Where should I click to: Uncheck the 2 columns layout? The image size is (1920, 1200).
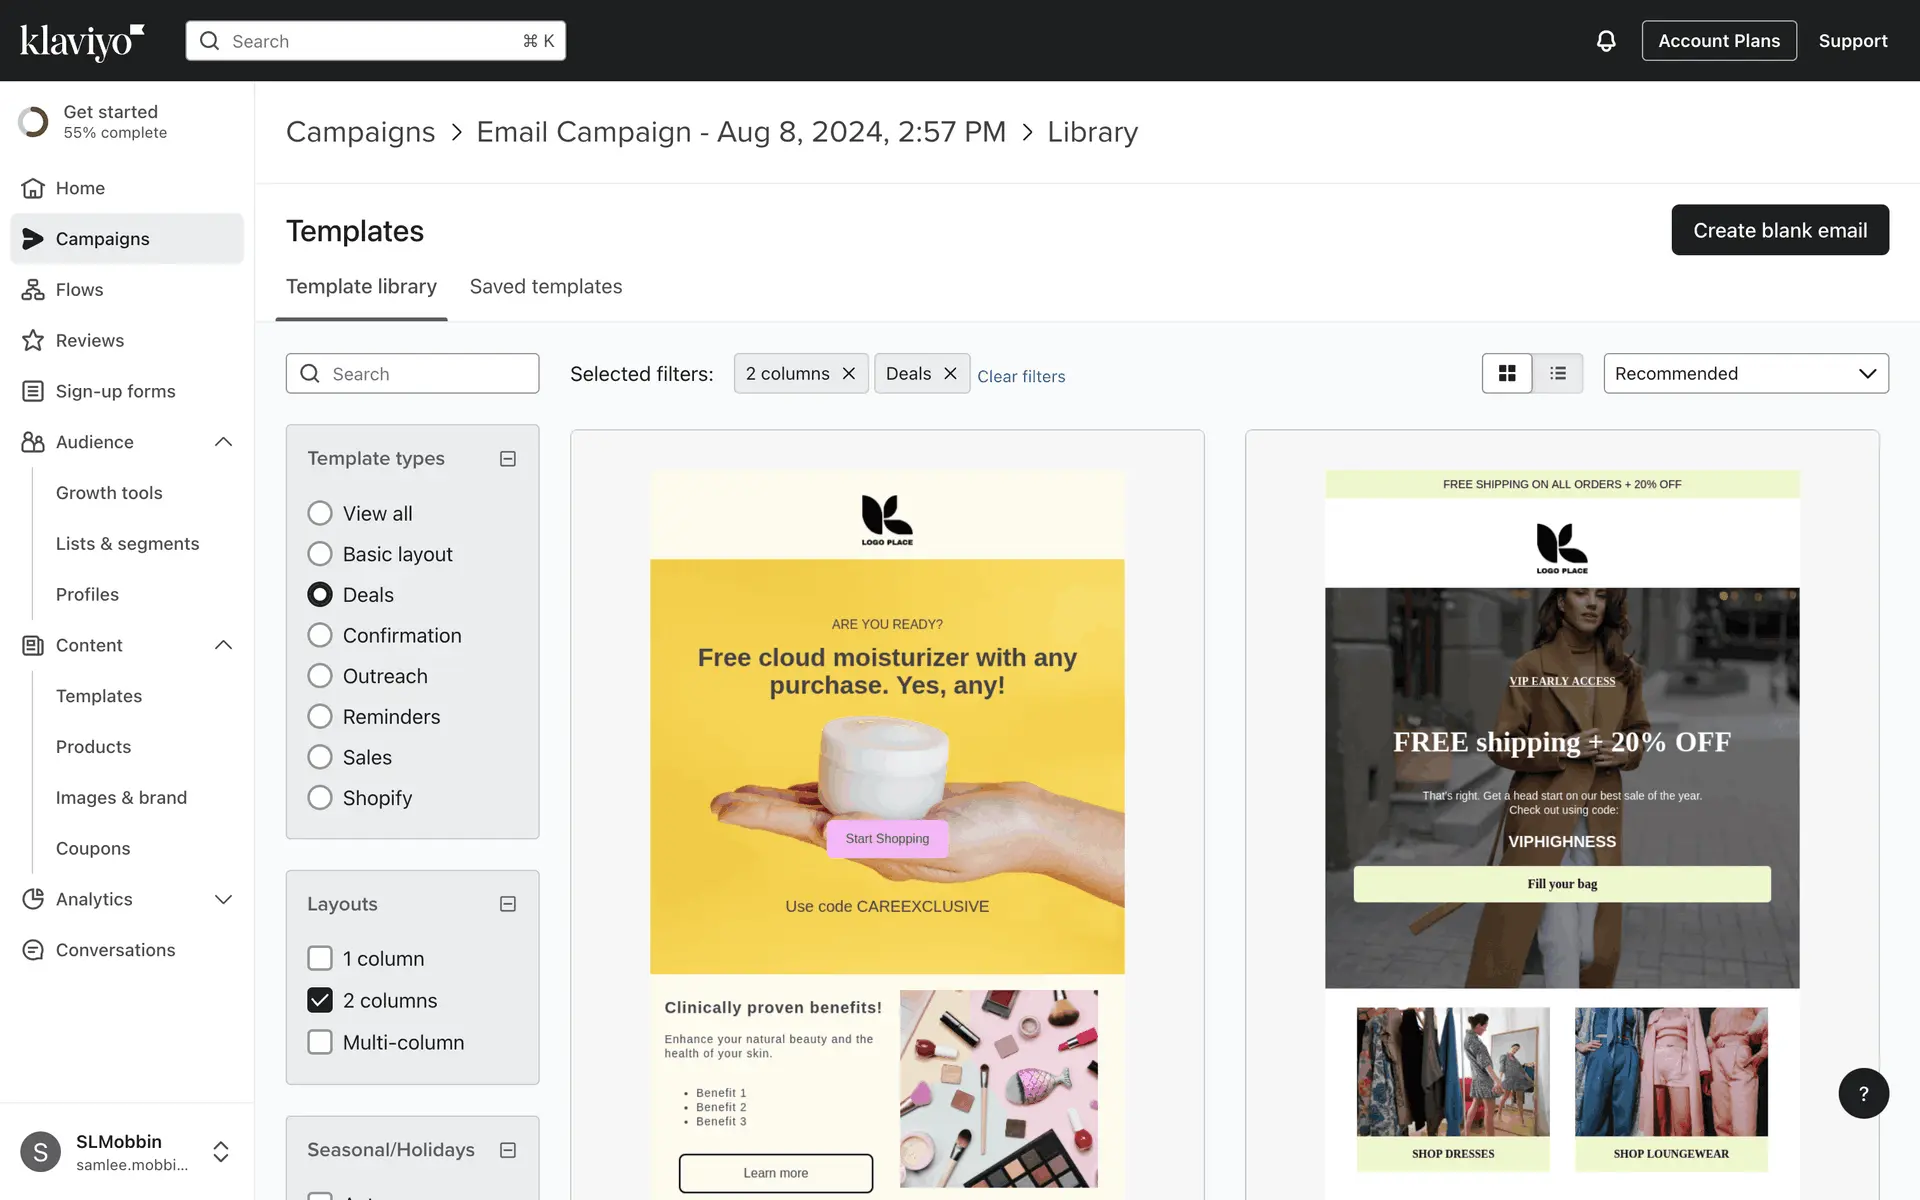coord(320,1000)
